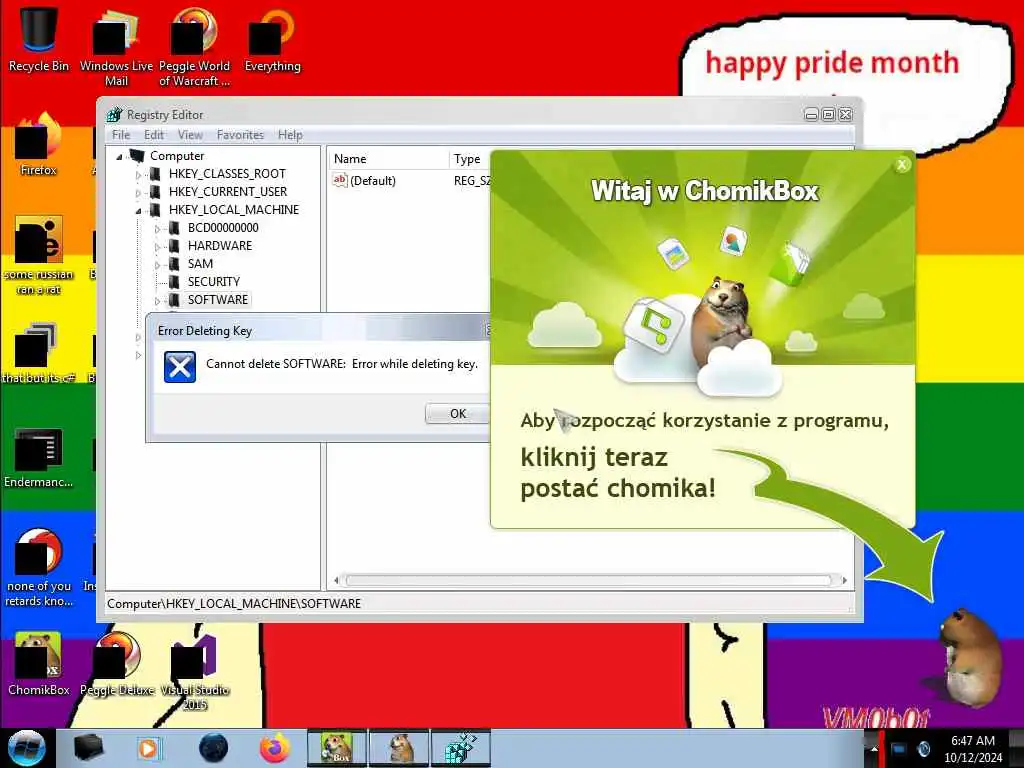Collapse HKEY_LOCAL_MACHINE node
The height and width of the screenshot is (768, 1024).
click(138, 211)
